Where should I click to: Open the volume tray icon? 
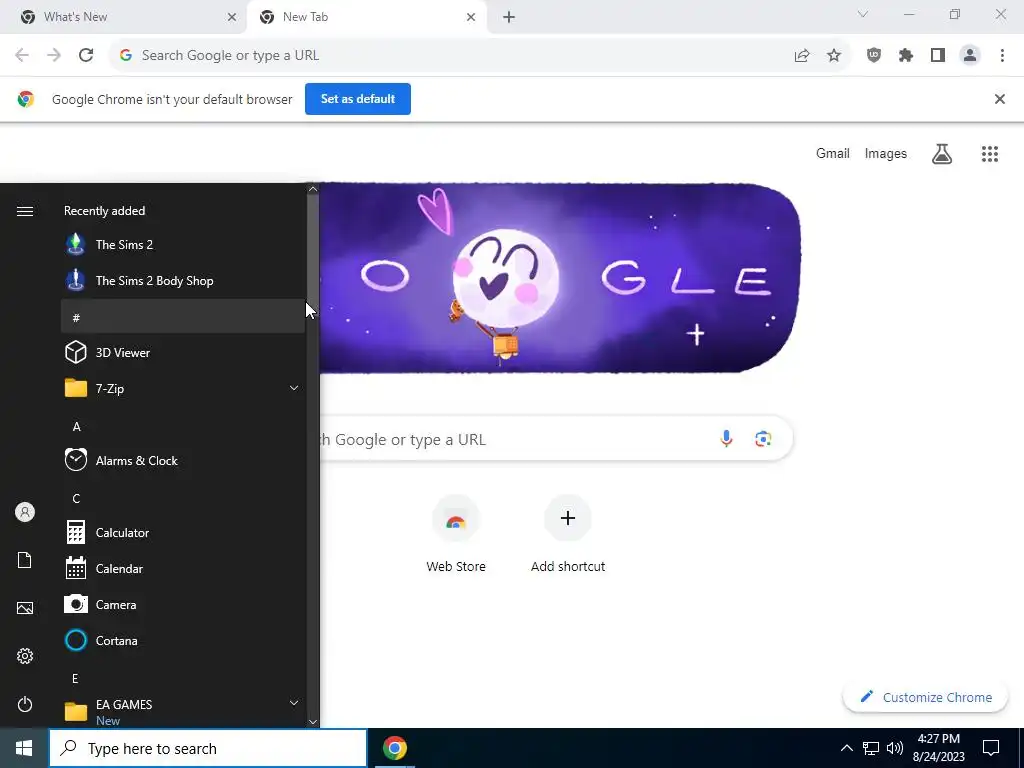point(895,748)
